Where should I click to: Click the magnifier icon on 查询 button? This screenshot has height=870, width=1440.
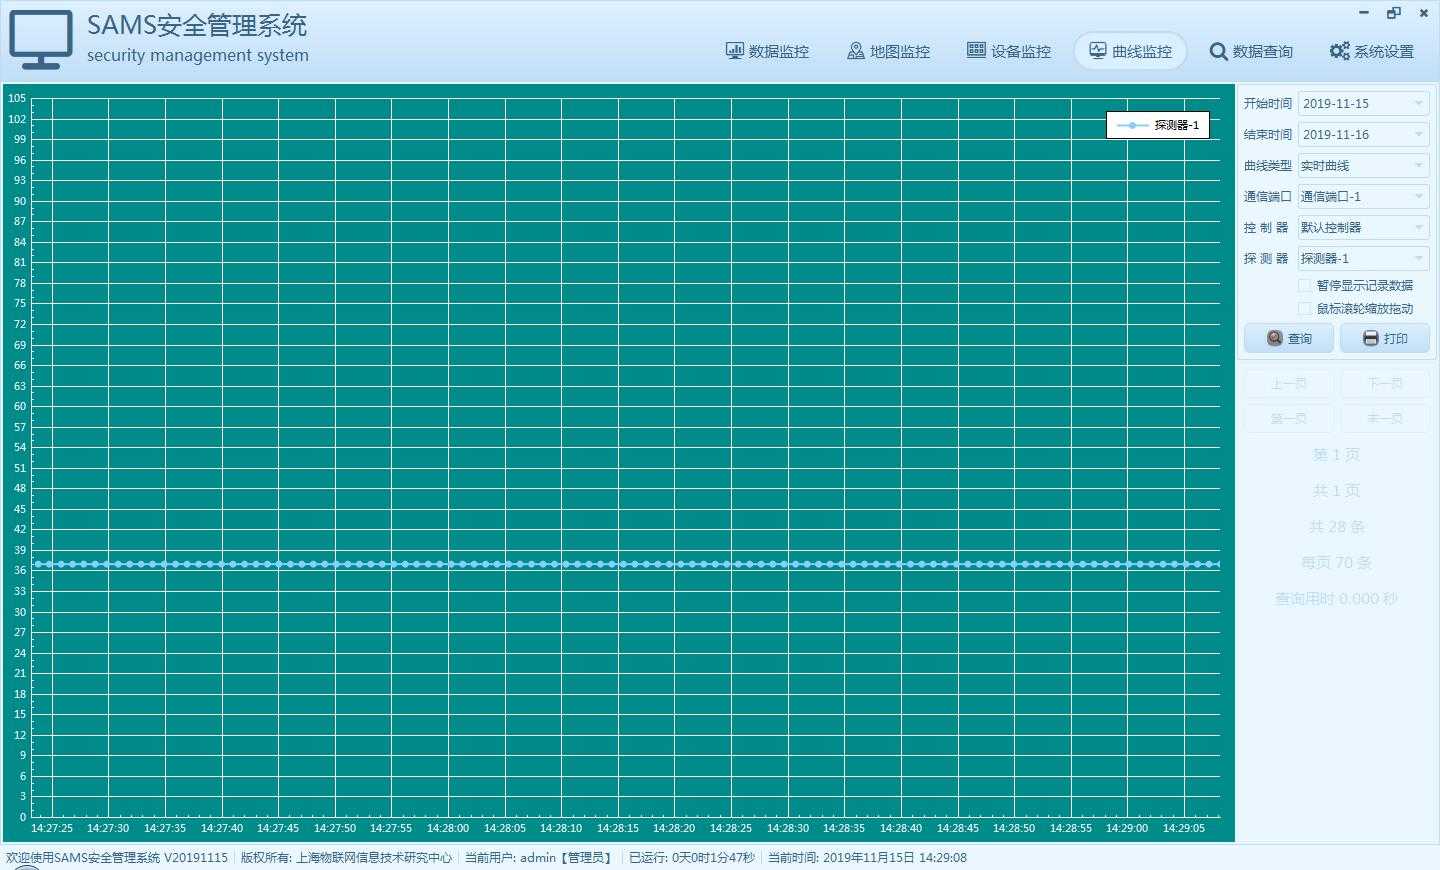(x=1274, y=338)
